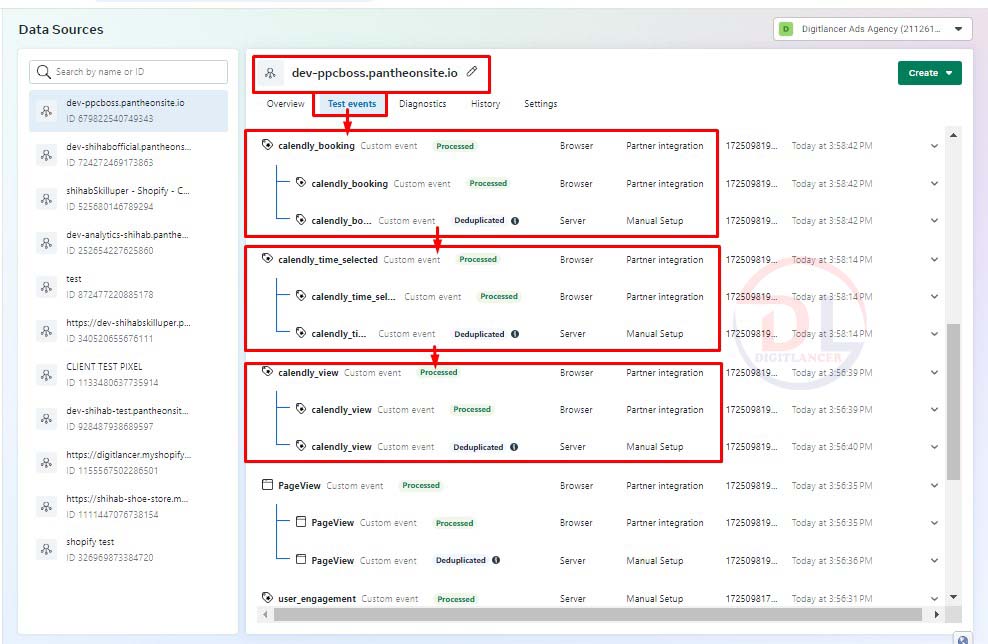Select shopify test data source
The image size is (988, 644).
point(129,549)
